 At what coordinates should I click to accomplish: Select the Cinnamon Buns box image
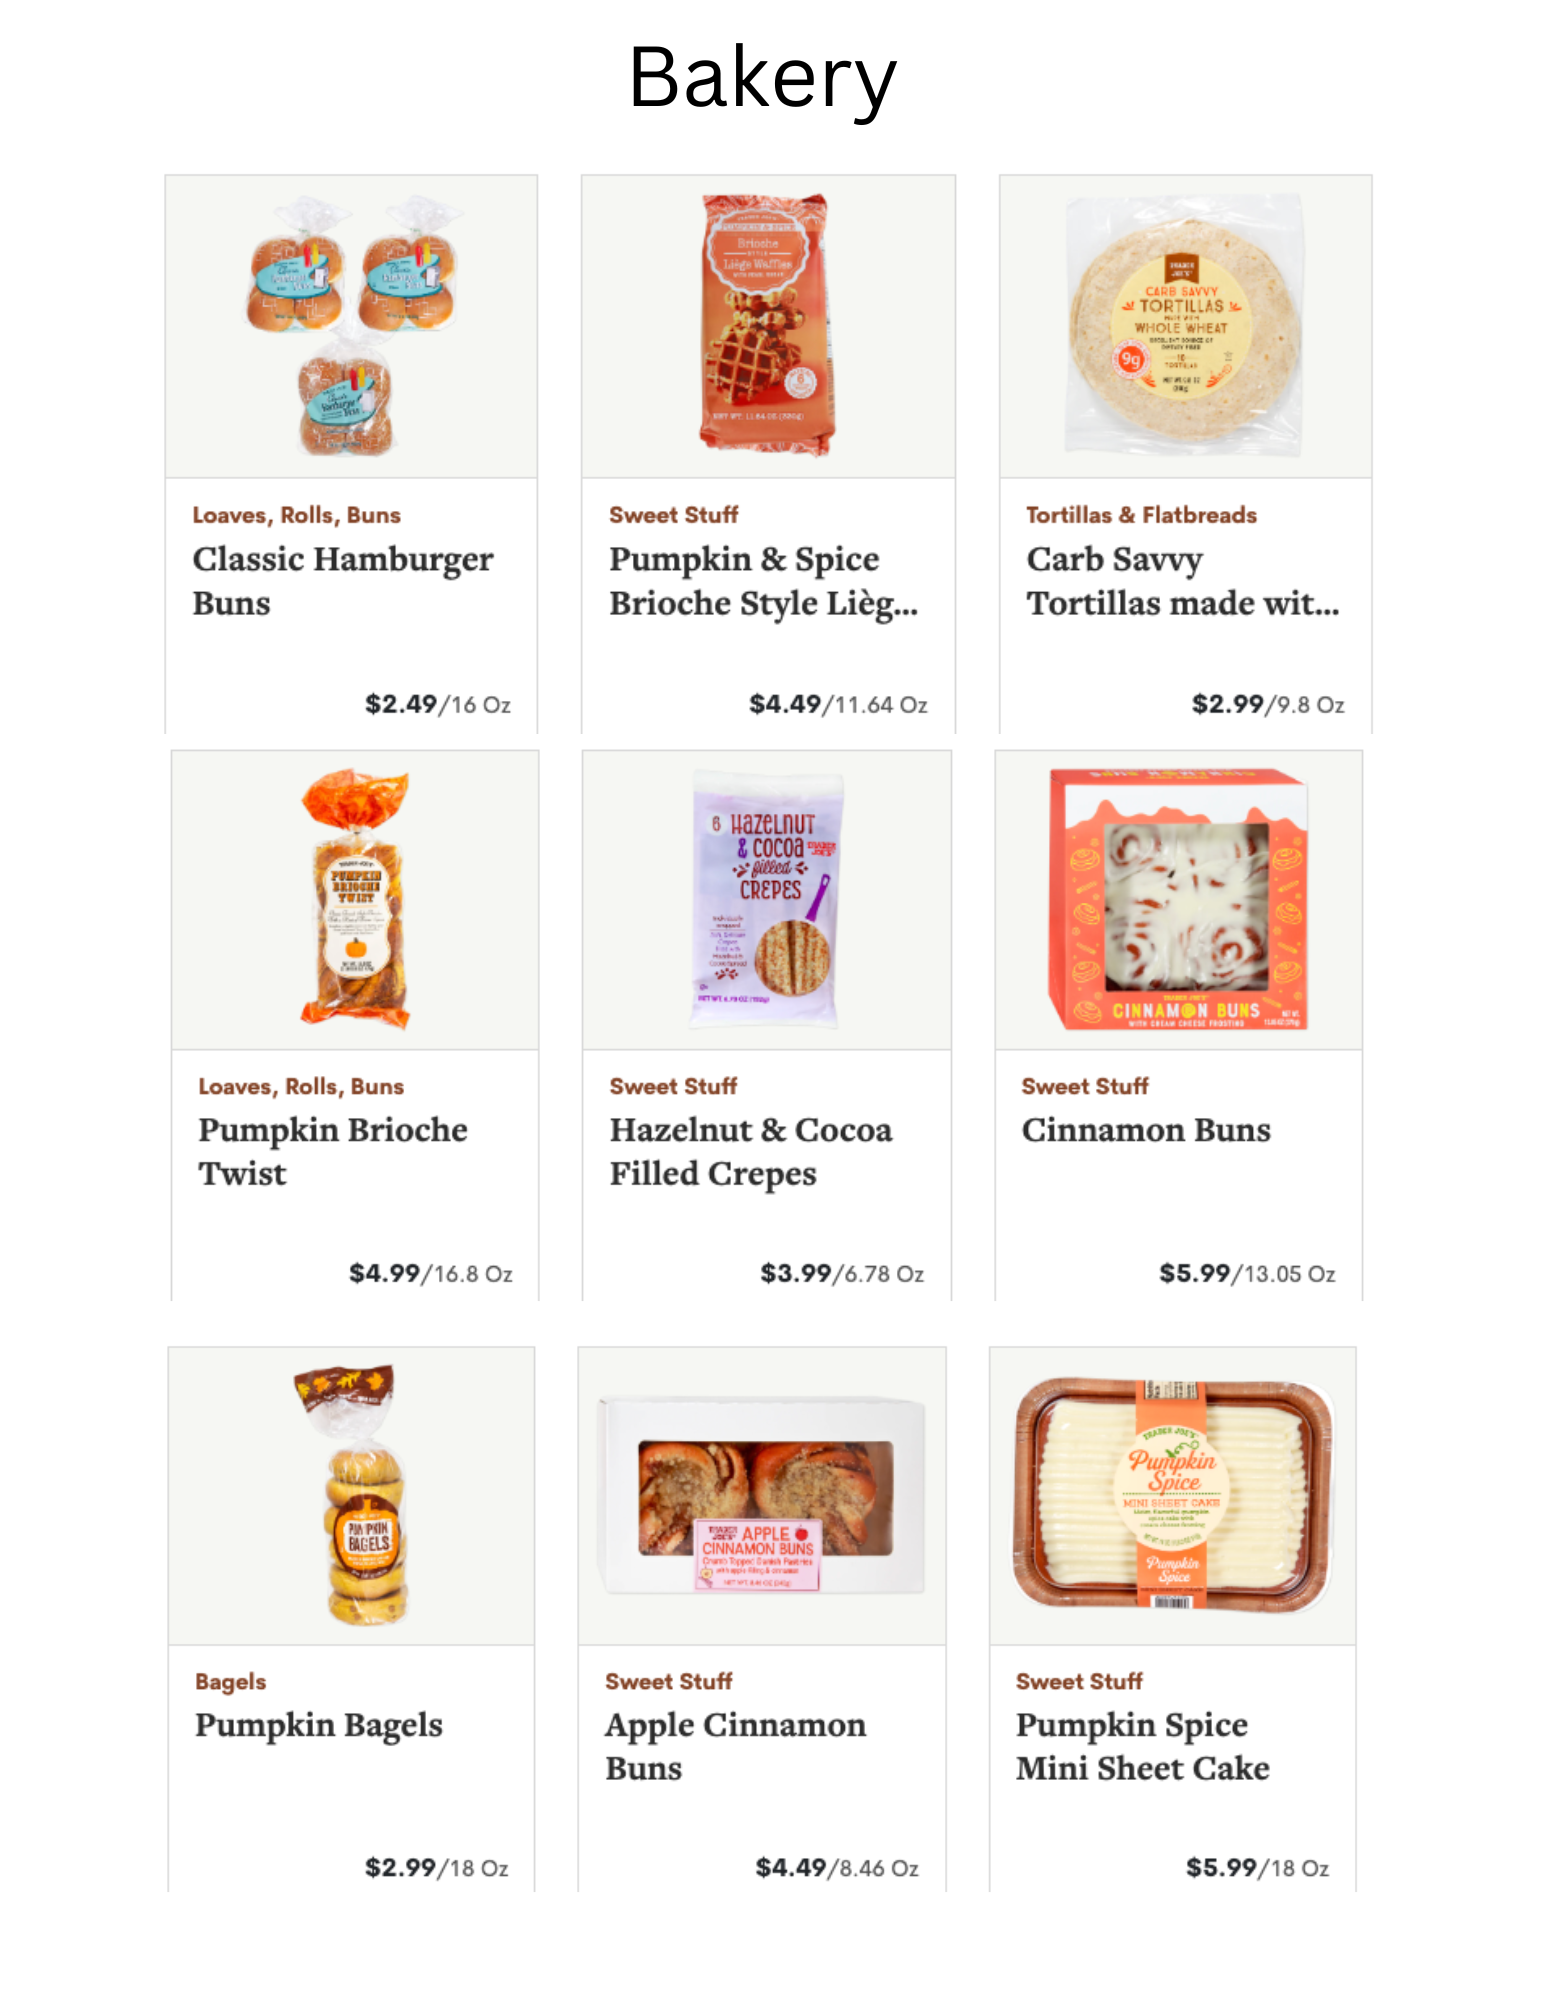(1178, 899)
